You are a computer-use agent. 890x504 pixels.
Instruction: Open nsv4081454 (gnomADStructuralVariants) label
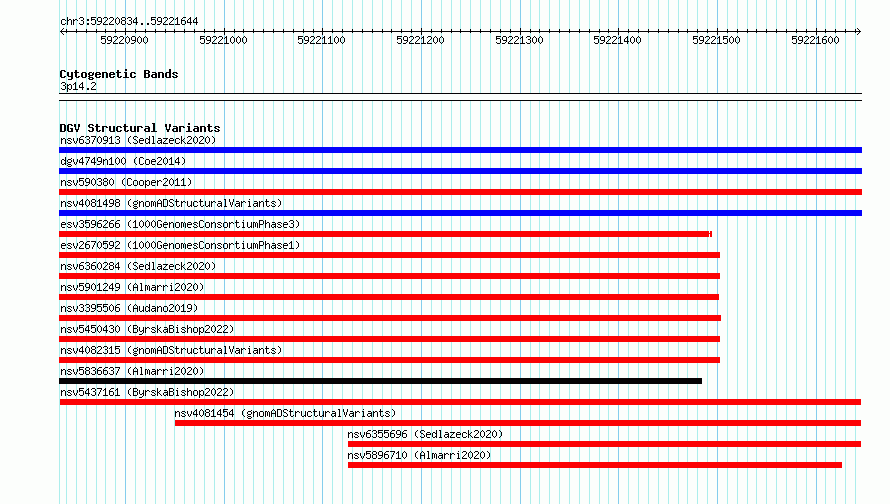coord(285,413)
